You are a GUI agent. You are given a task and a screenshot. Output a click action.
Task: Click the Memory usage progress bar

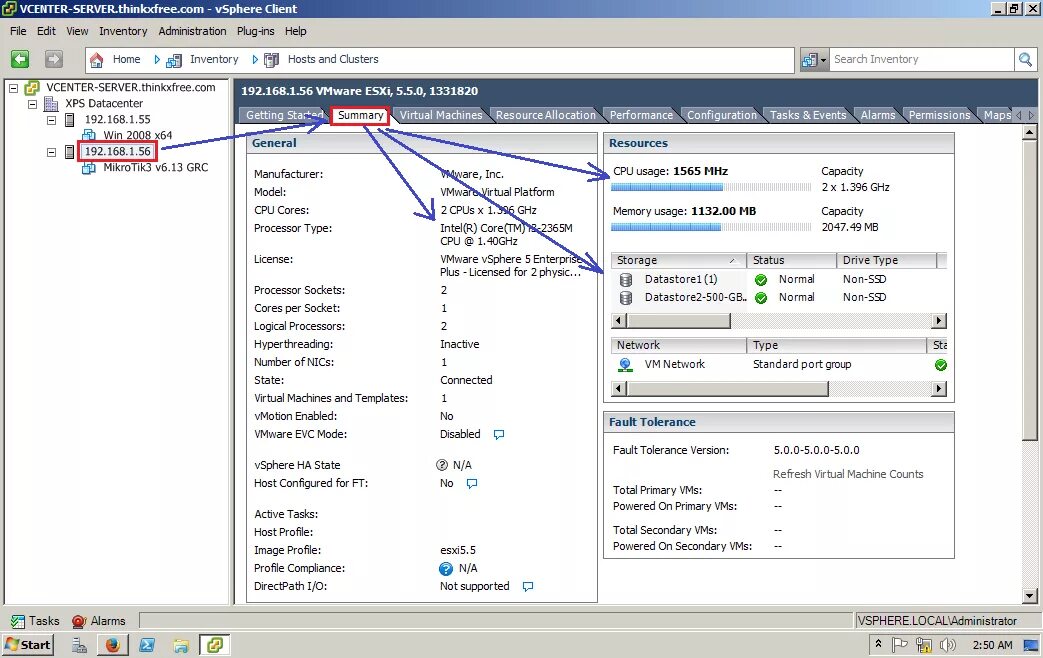(x=711, y=228)
